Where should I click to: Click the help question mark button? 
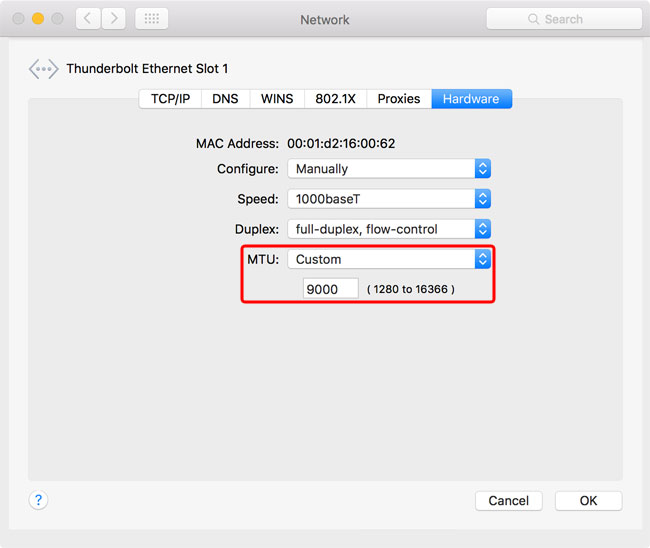pos(38,500)
